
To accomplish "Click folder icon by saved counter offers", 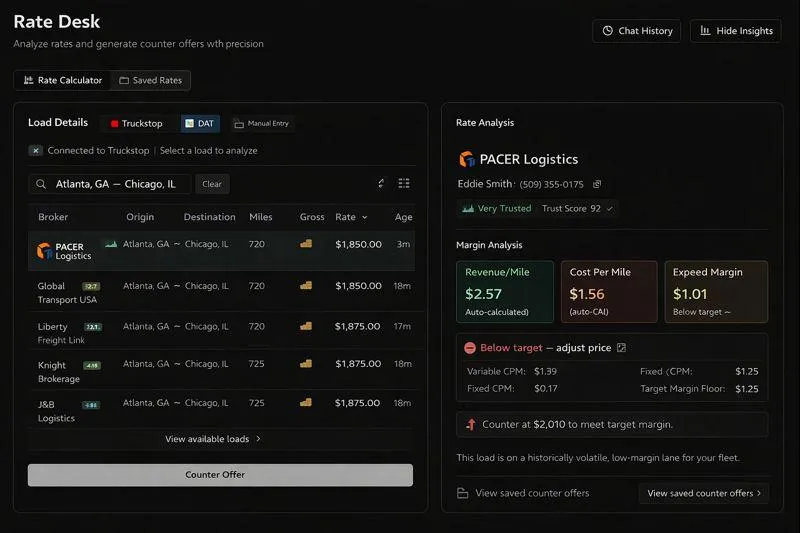I will pos(463,493).
